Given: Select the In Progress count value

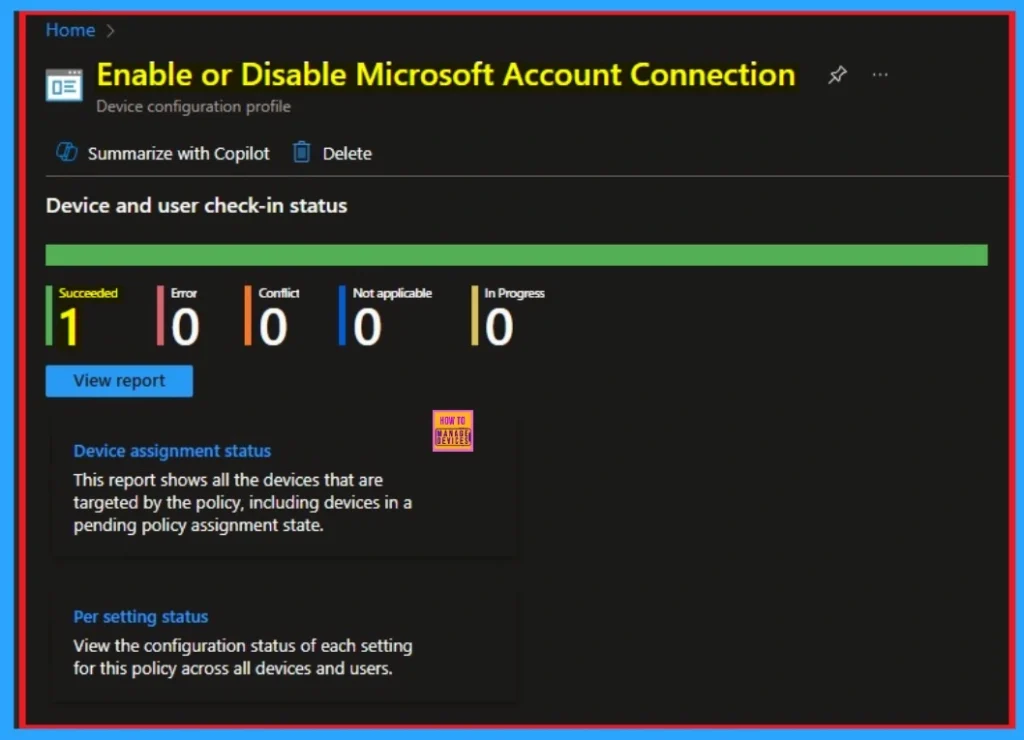Looking at the screenshot, I should [x=499, y=327].
